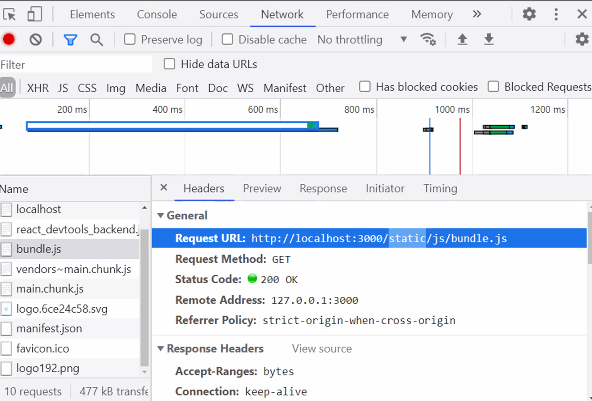
Task: Click the Request URL row
Action: tap(369, 238)
